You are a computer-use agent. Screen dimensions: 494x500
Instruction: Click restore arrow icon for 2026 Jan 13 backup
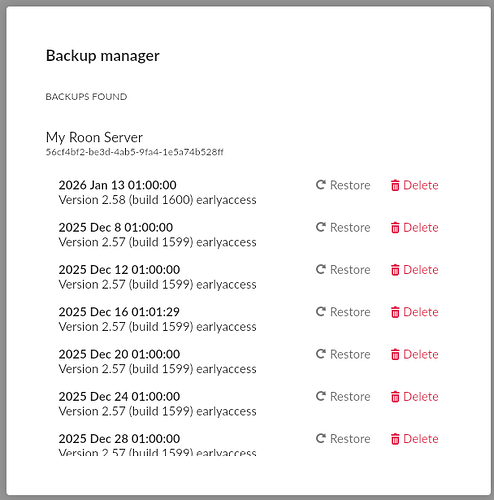pyautogui.click(x=321, y=185)
